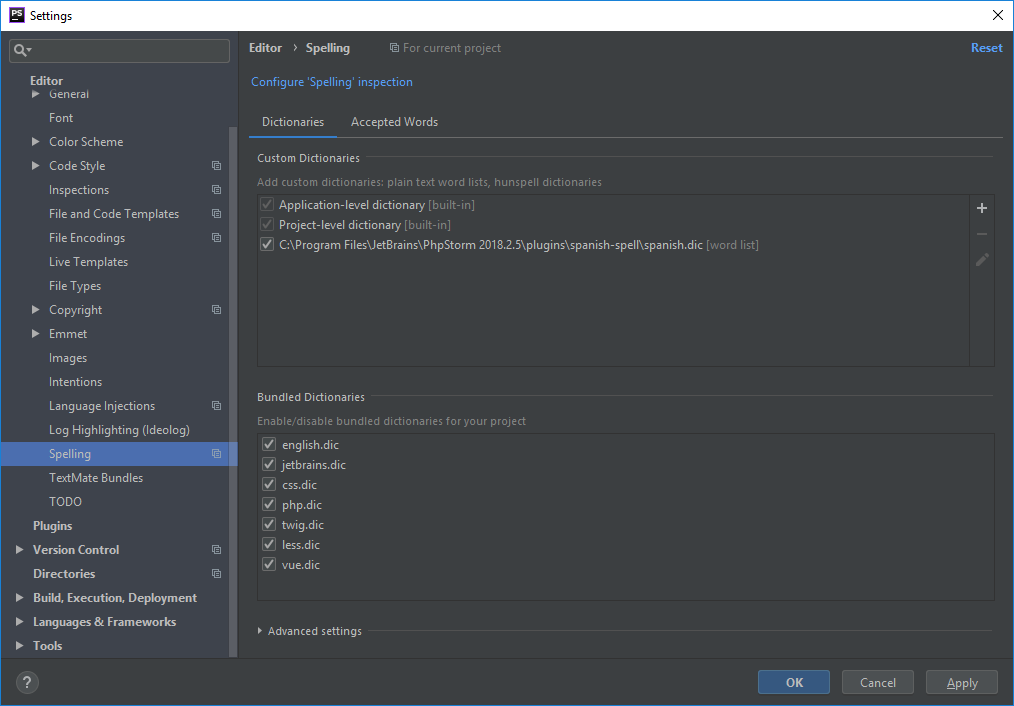Click the PhpStorm logo in title bar
This screenshot has width=1014, height=706.
tap(17, 15)
